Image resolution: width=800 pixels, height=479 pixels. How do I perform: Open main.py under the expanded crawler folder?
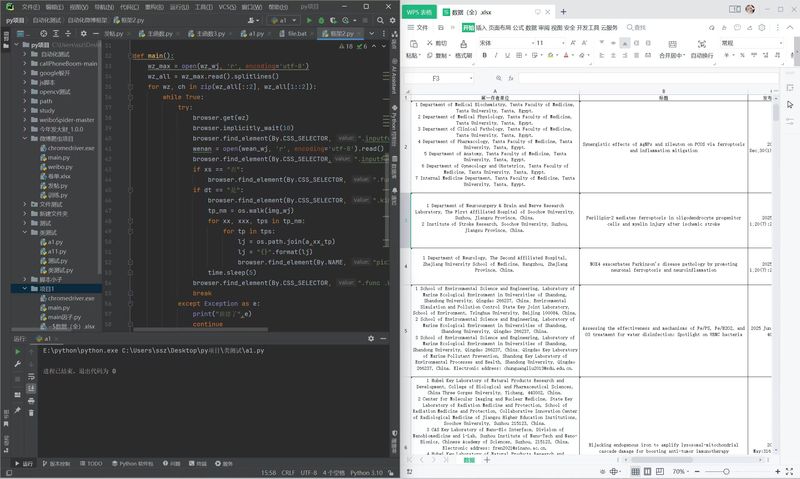(x=54, y=158)
